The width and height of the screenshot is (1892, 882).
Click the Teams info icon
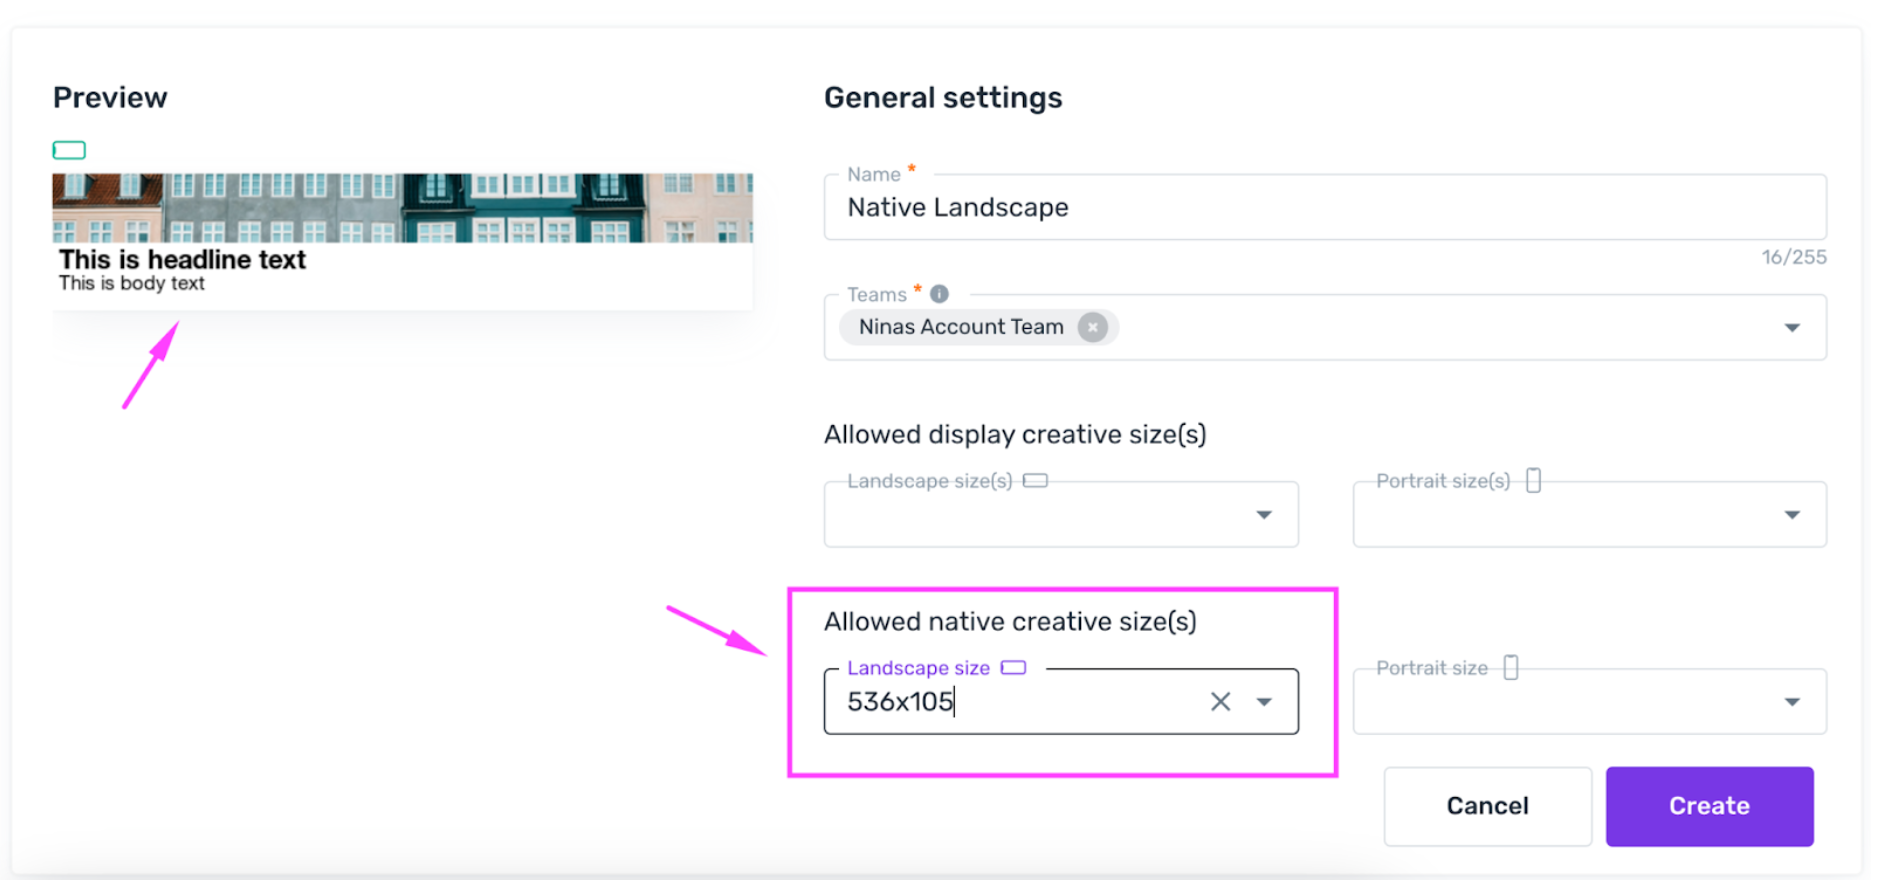pos(939,294)
